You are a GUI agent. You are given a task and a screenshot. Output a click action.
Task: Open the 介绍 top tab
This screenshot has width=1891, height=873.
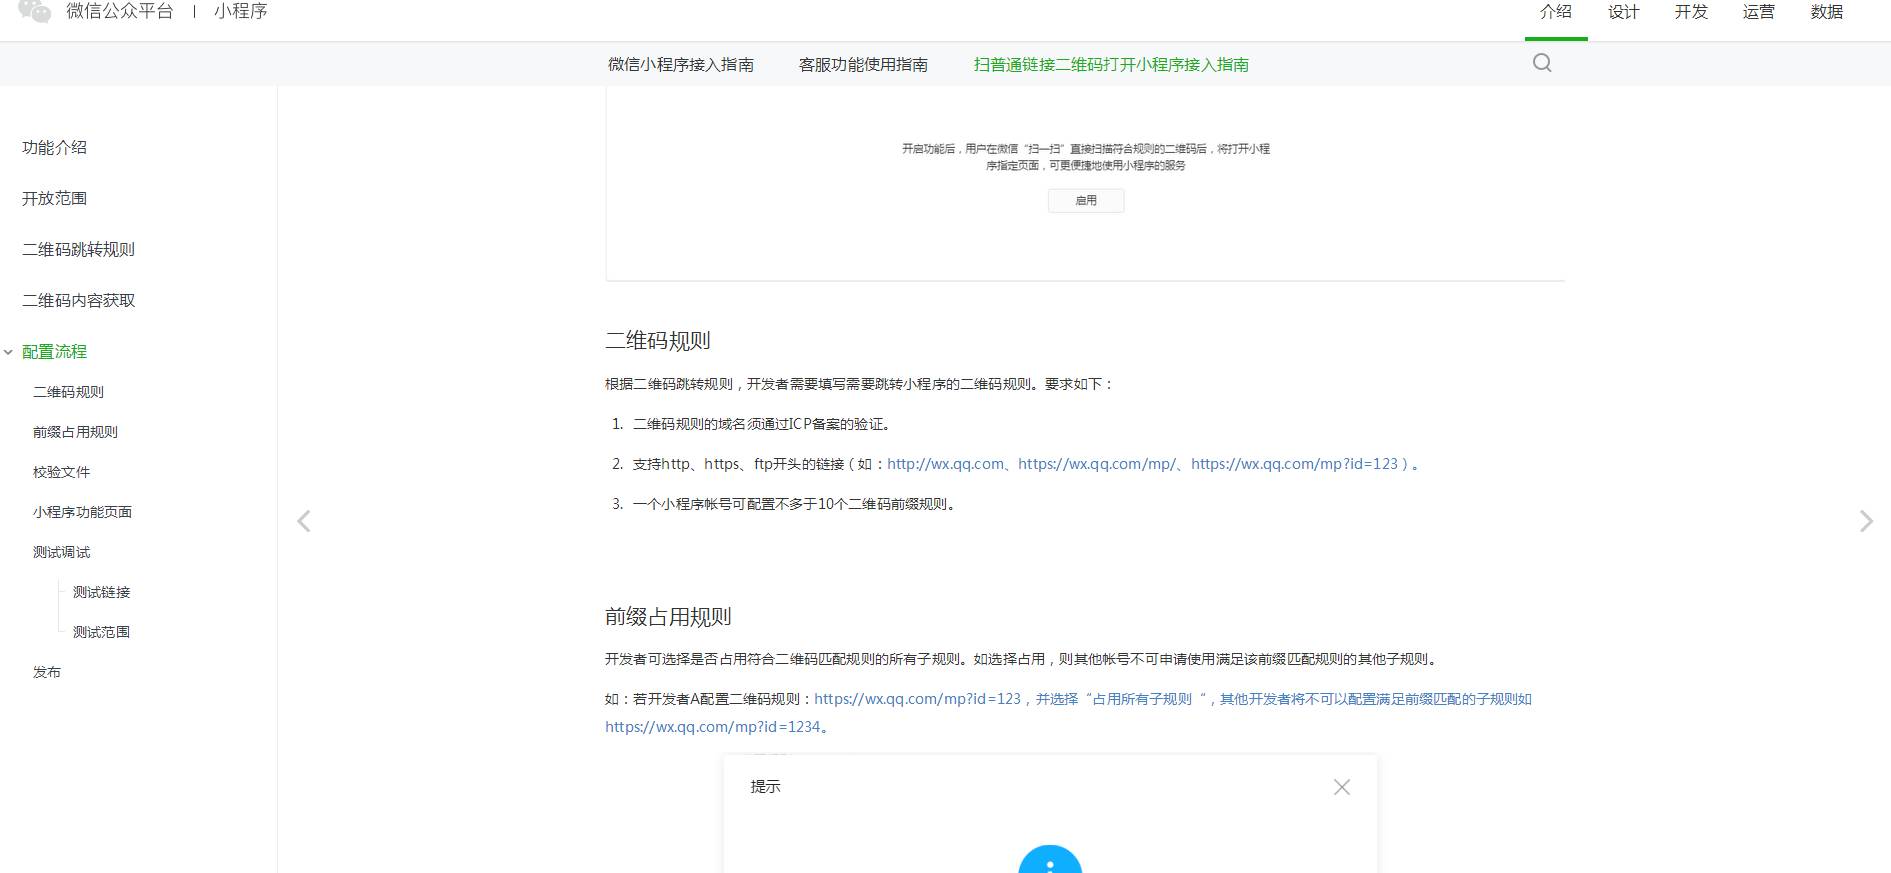point(1556,12)
